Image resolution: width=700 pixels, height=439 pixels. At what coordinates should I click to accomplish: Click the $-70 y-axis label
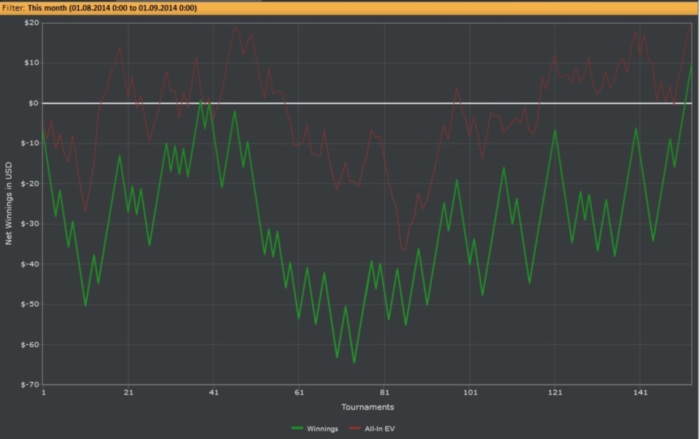[x=30, y=385]
